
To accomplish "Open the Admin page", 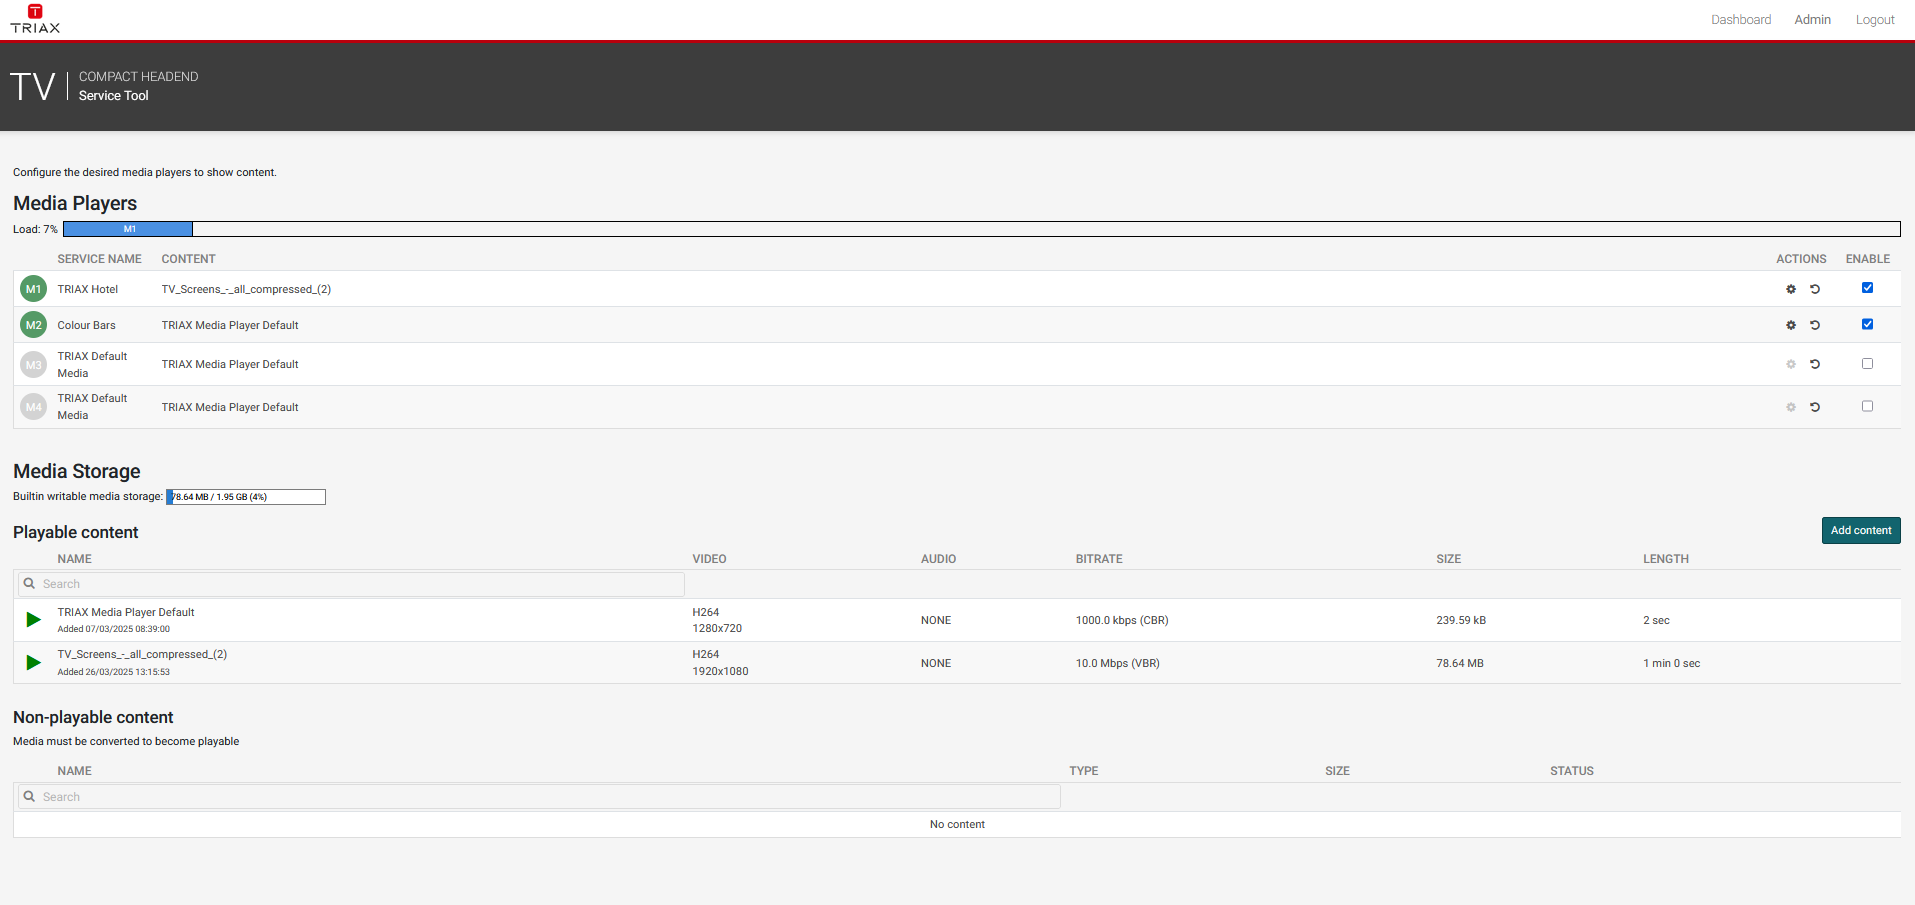I will coord(1812,20).
